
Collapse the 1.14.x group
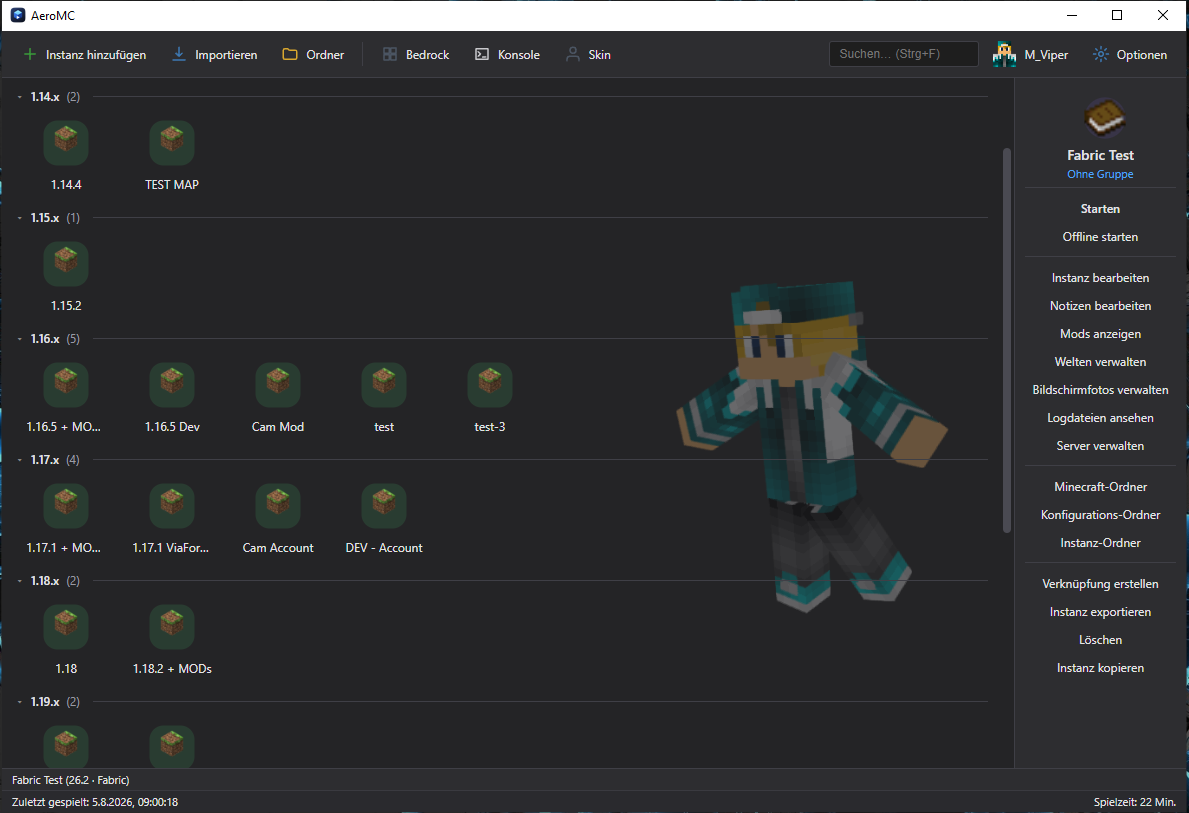click(20, 97)
